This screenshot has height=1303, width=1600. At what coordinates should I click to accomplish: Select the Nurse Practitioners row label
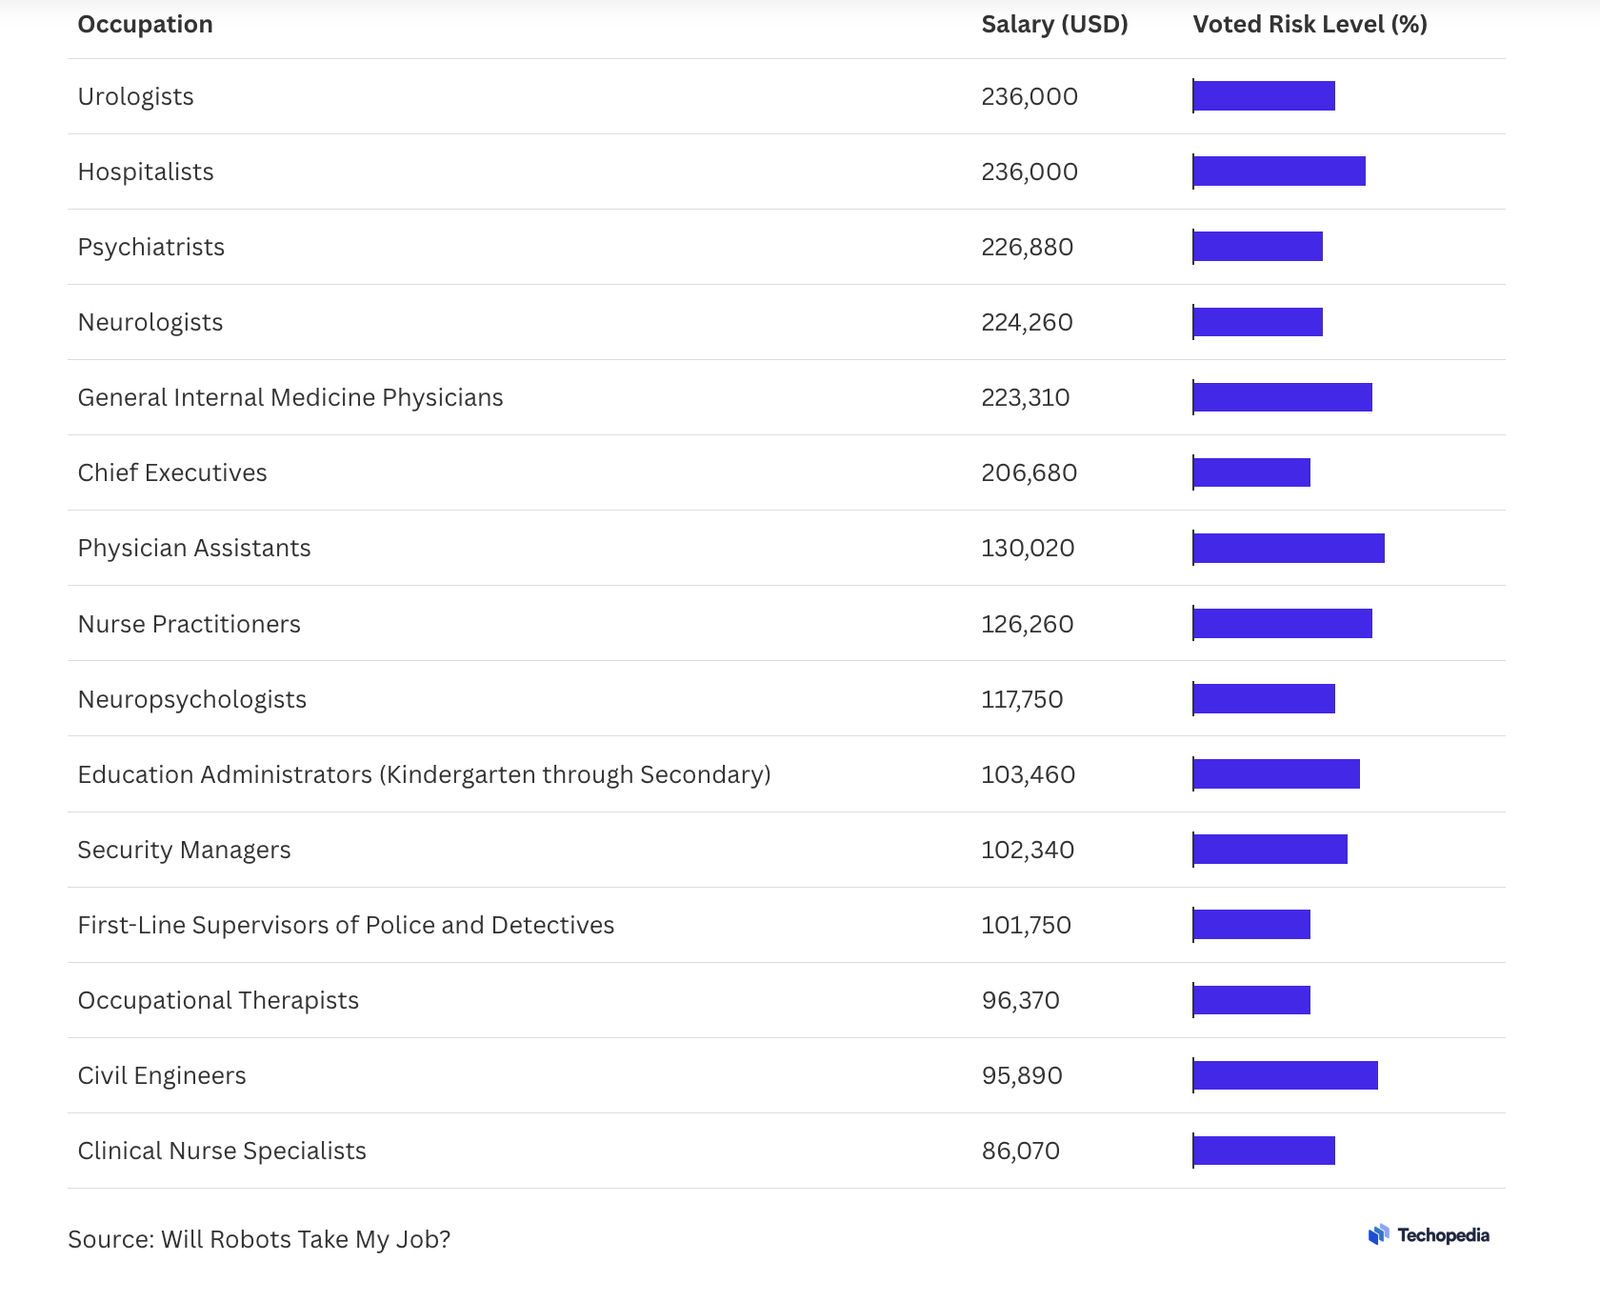pyautogui.click(x=189, y=624)
